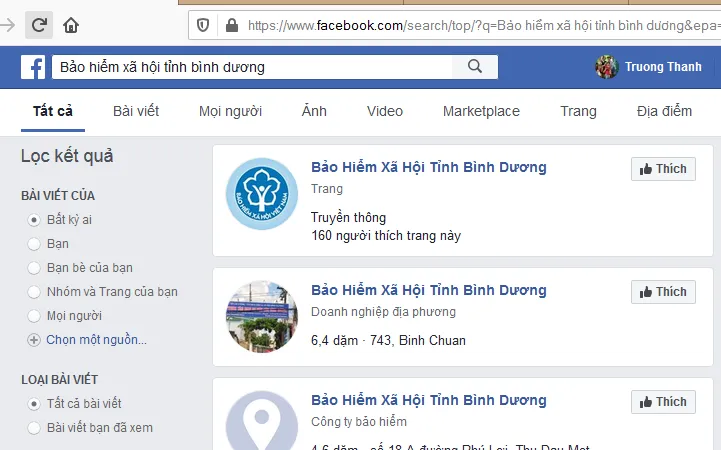Click the 'Doanh nghiệp địa phương' label
This screenshot has height=450, width=721.
(383, 312)
